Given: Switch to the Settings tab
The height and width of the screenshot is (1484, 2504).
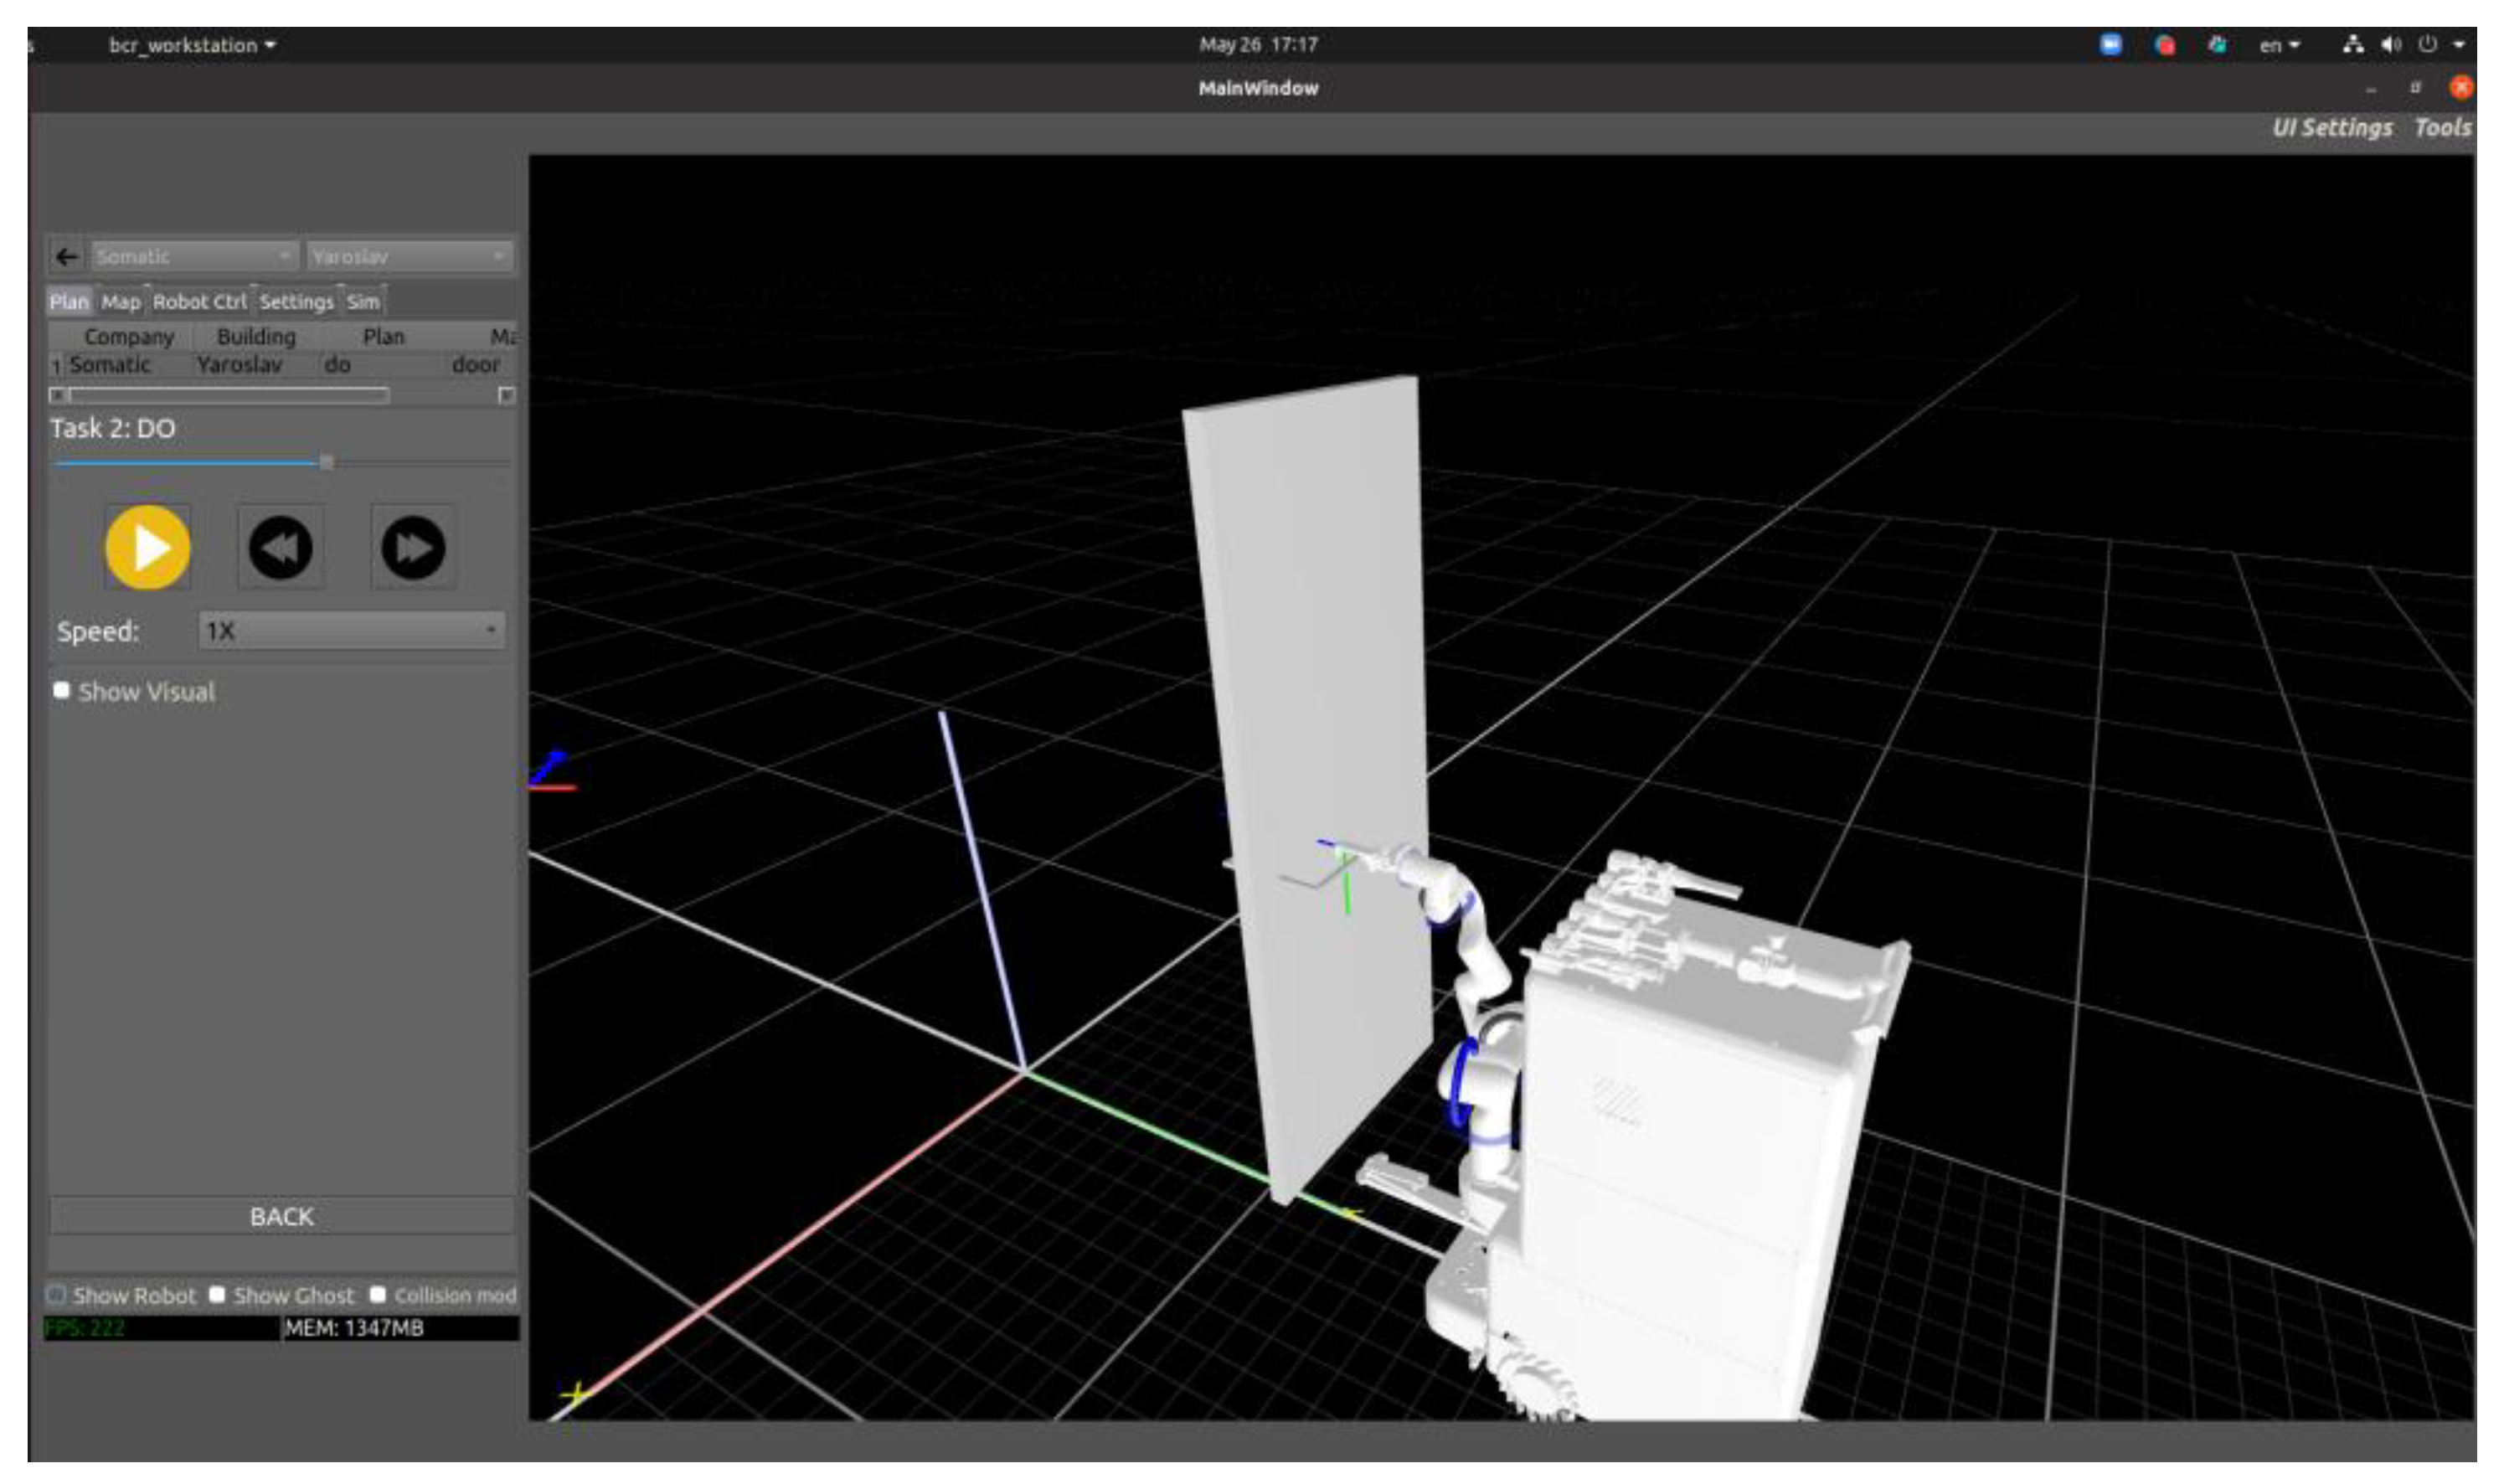Looking at the screenshot, I should click(x=296, y=302).
